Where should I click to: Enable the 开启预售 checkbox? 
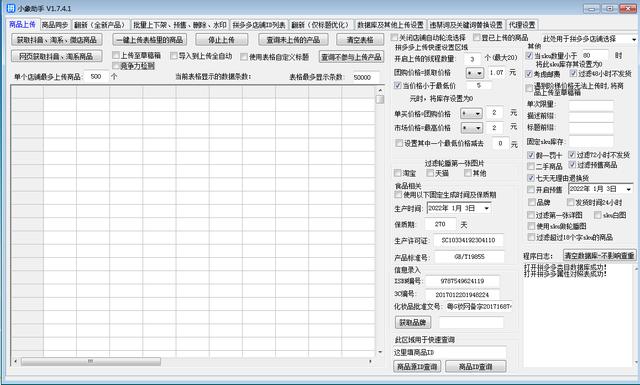point(531,189)
